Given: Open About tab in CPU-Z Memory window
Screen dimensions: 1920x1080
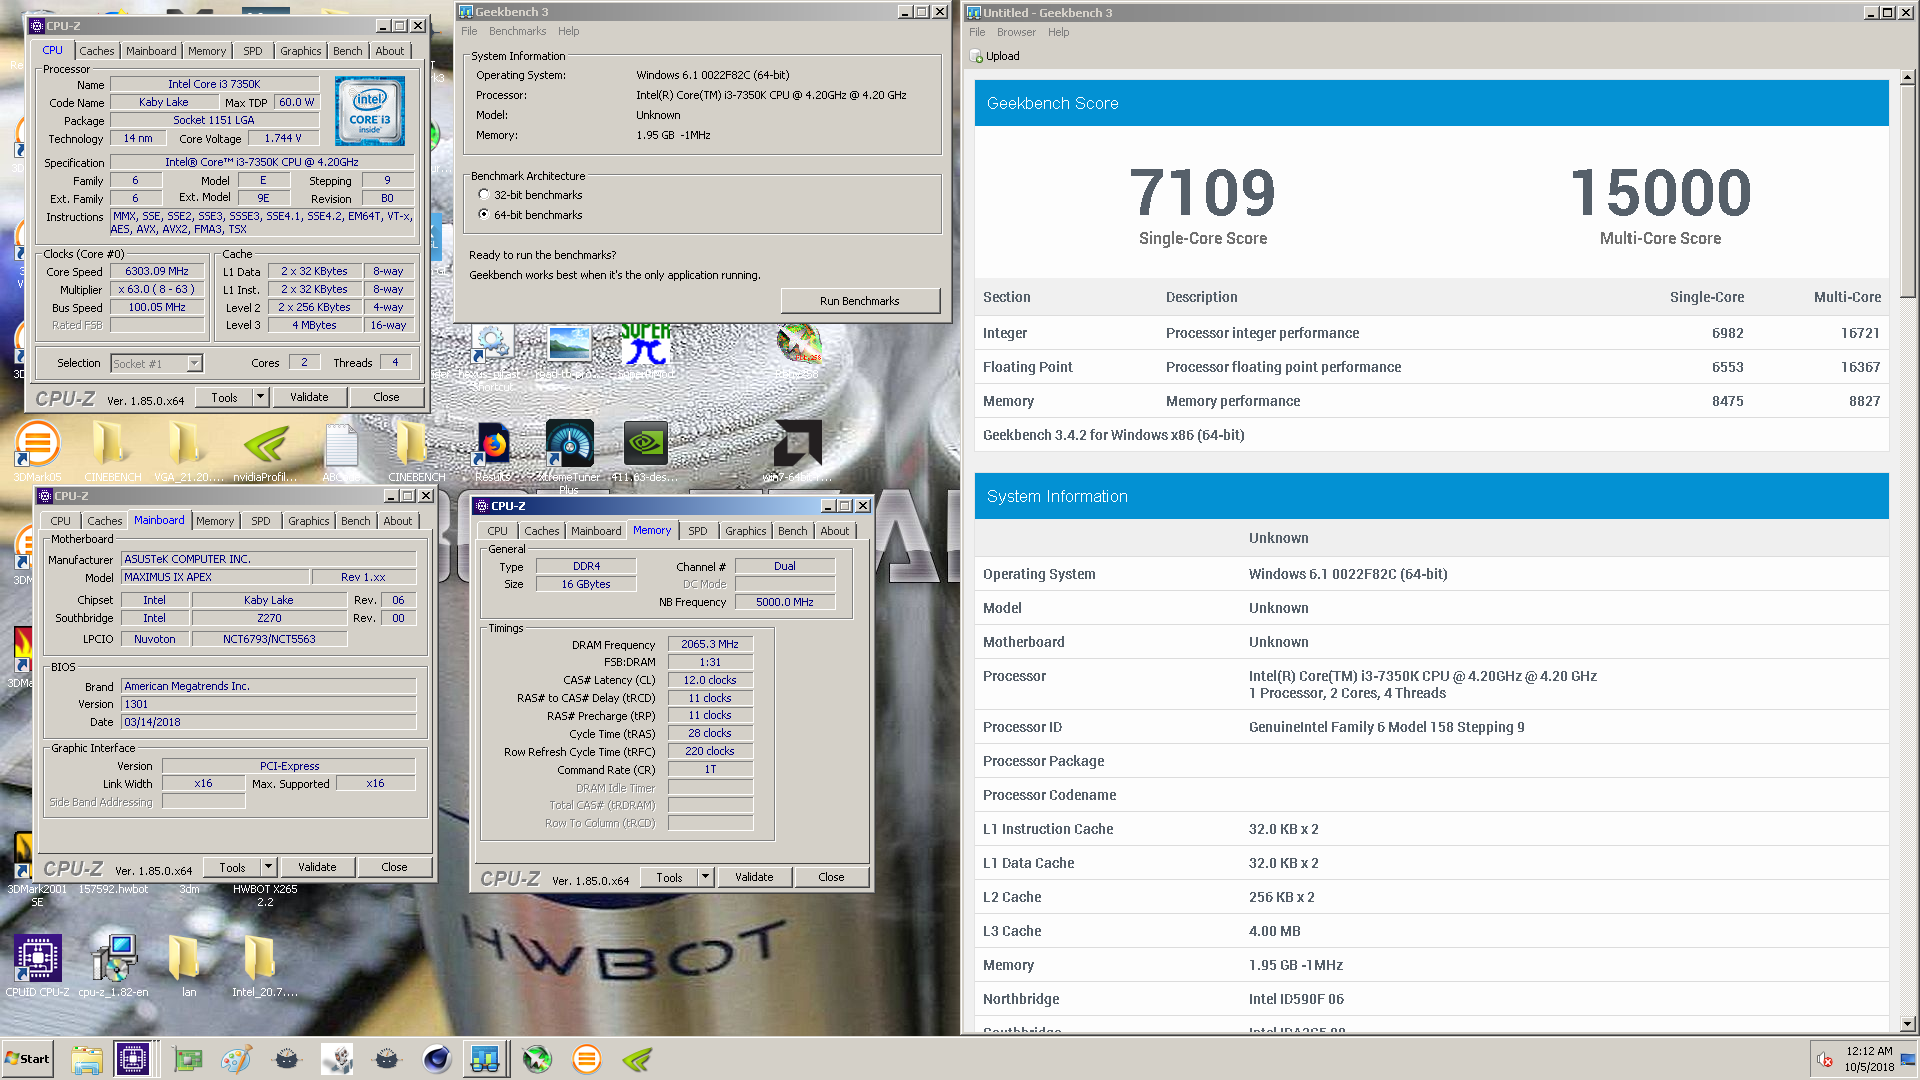Looking at the screenshot, I should [x=835, y=531].
